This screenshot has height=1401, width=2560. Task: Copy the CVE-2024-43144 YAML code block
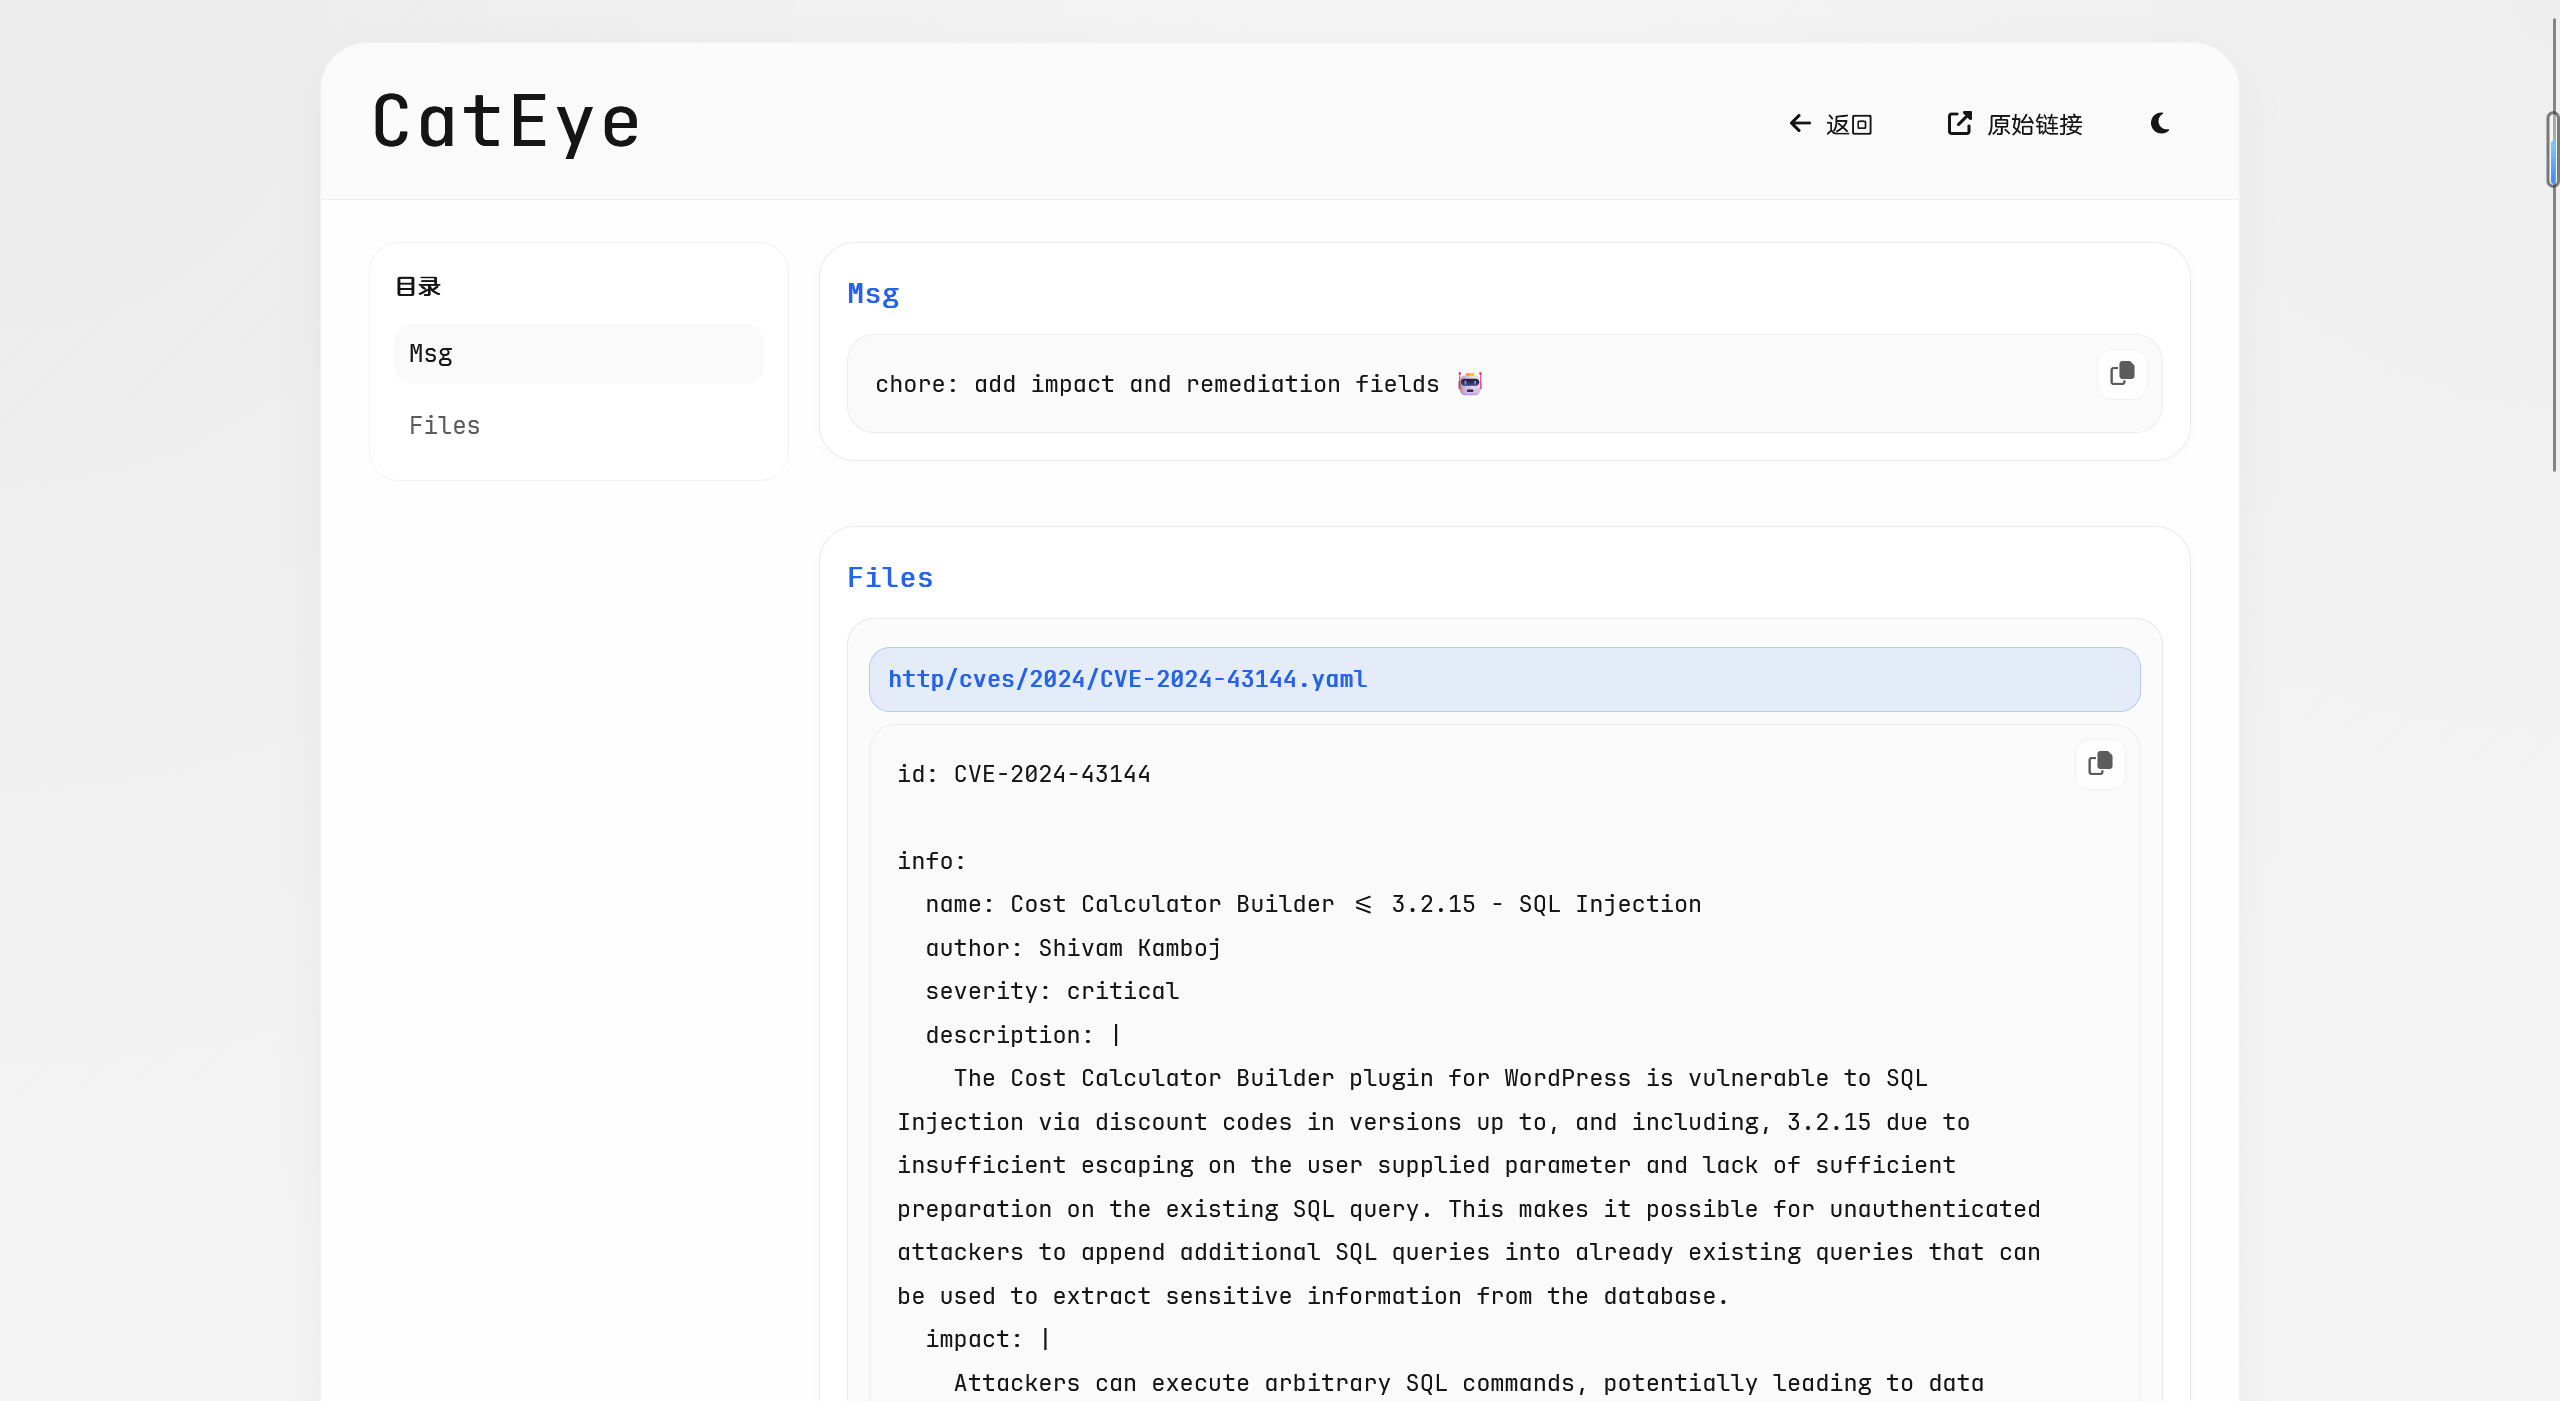(2100, 764)
